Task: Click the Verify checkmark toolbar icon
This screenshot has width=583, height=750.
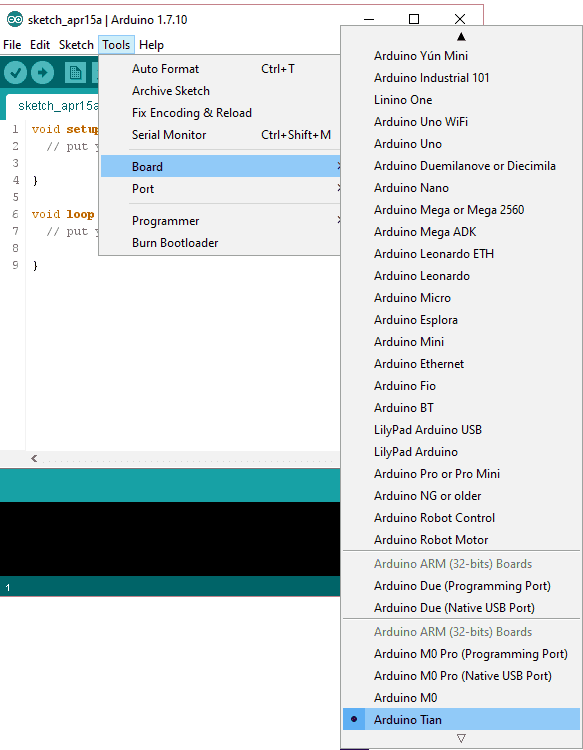Action: pyautogui.click(x=15, y=73)
